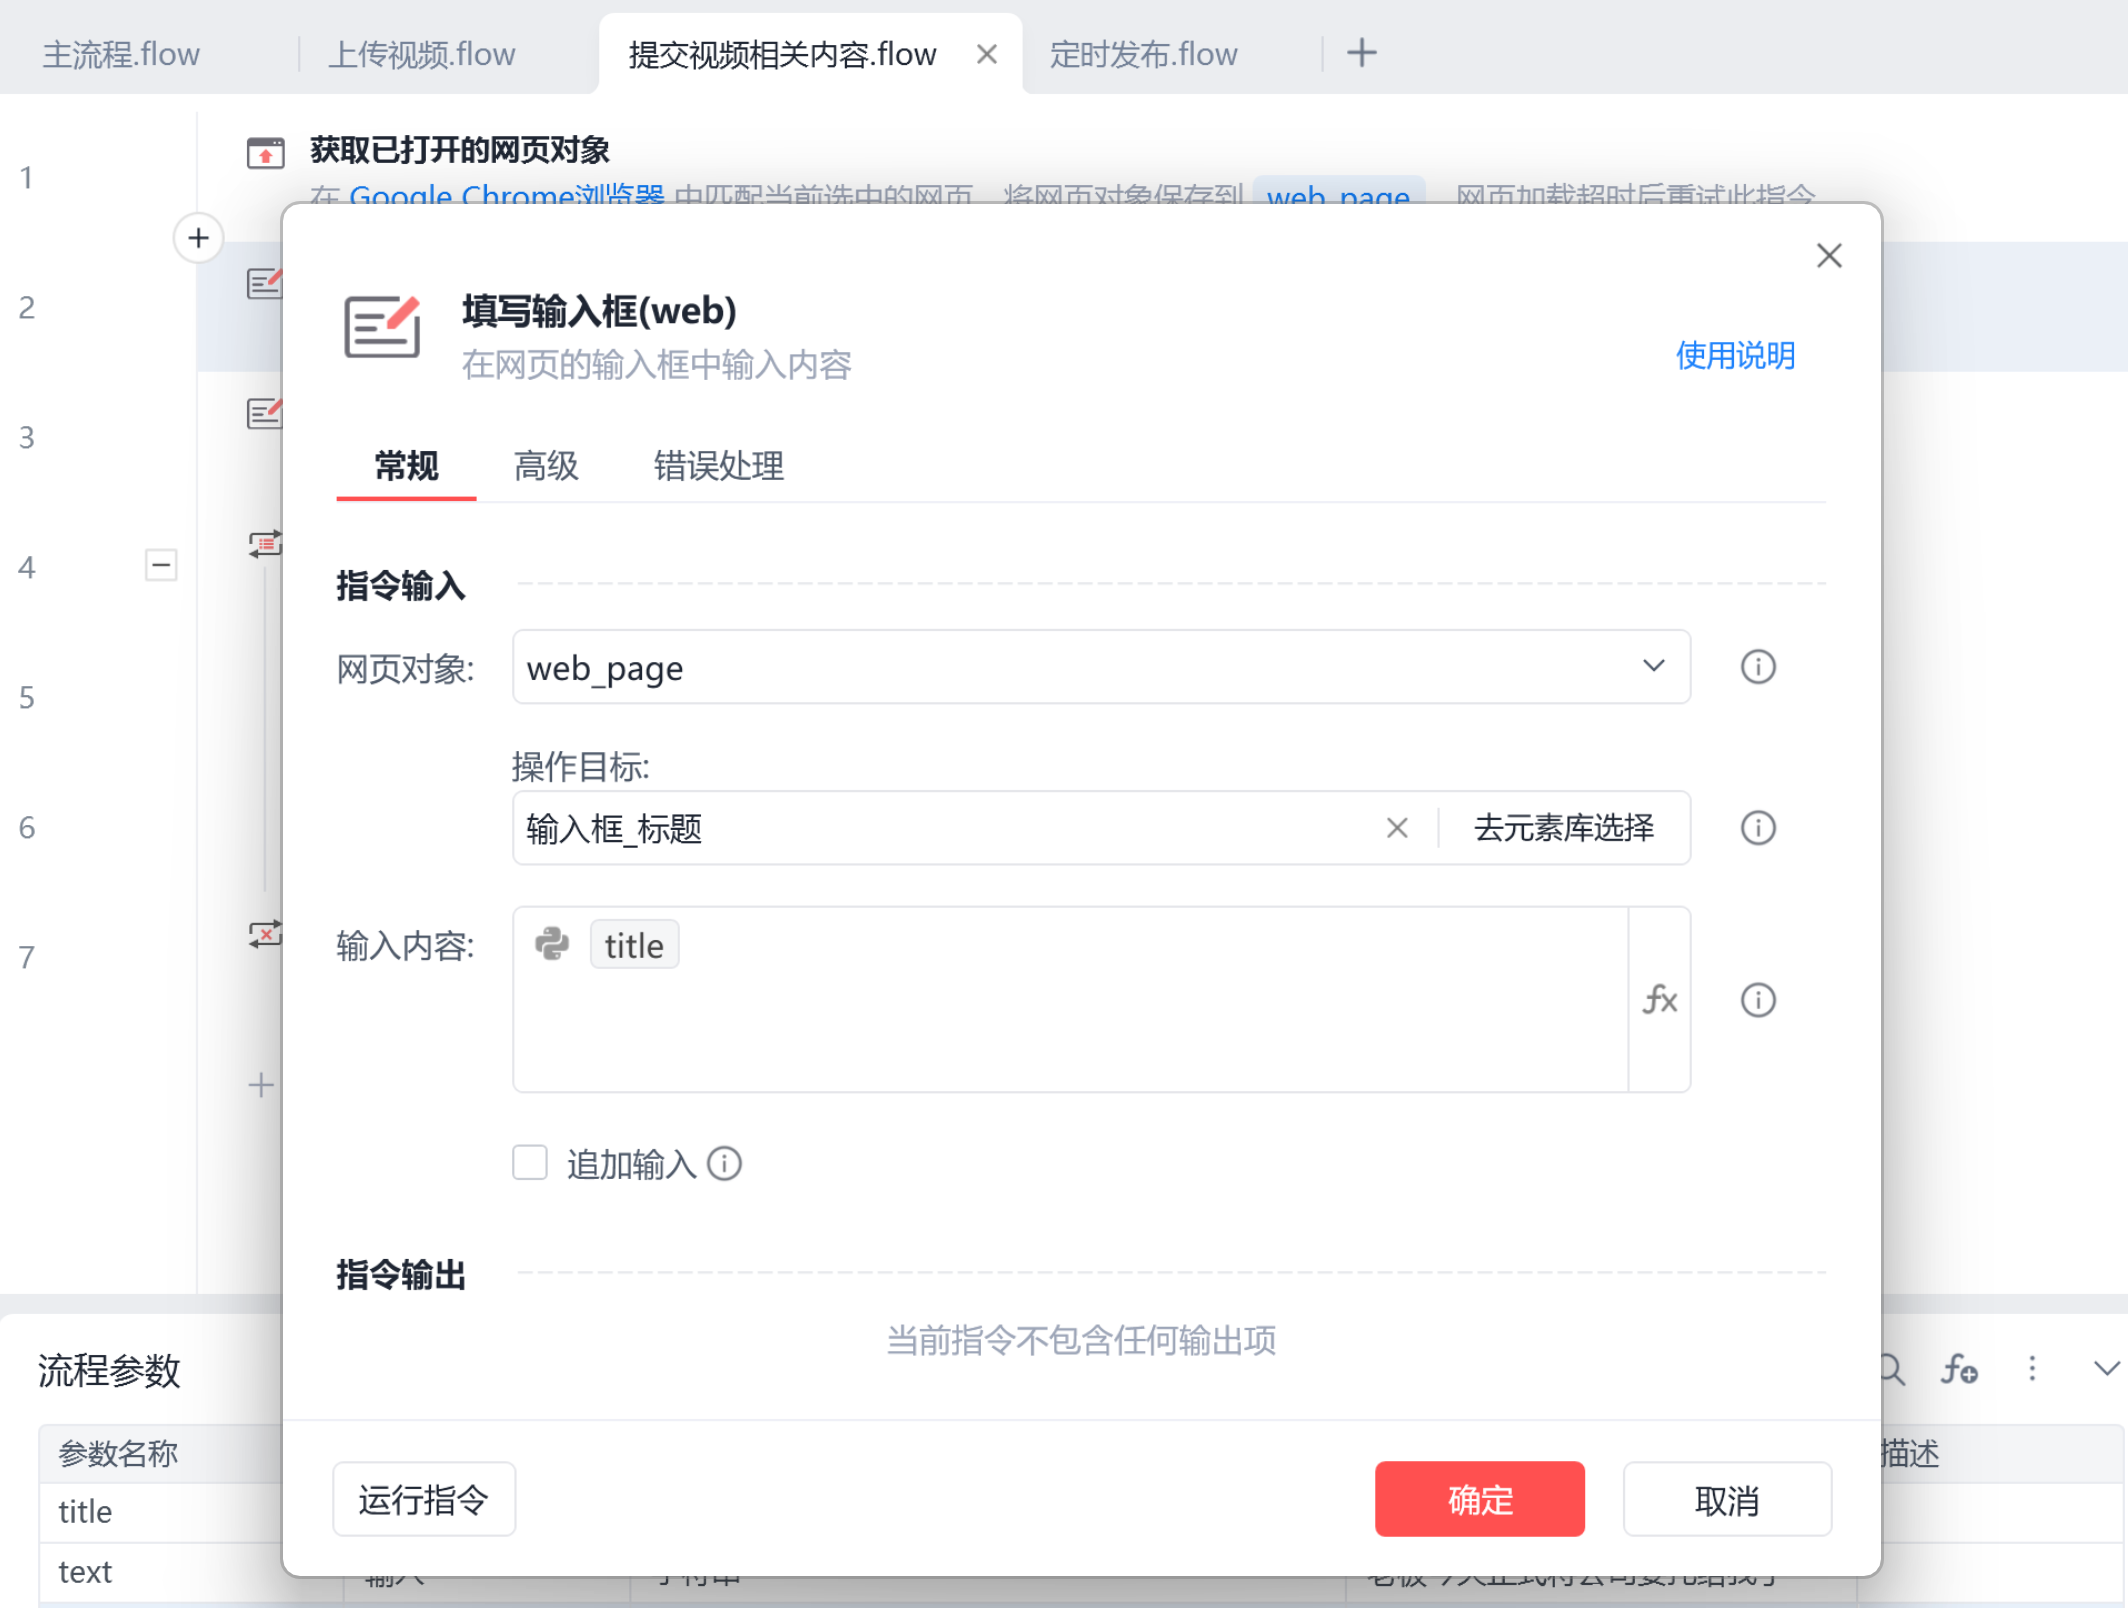The height and width of the screenshot is (1608, 2128).
Task: Click the add-variable fx icon in 流程参数
Action: click(1958, 1369)
